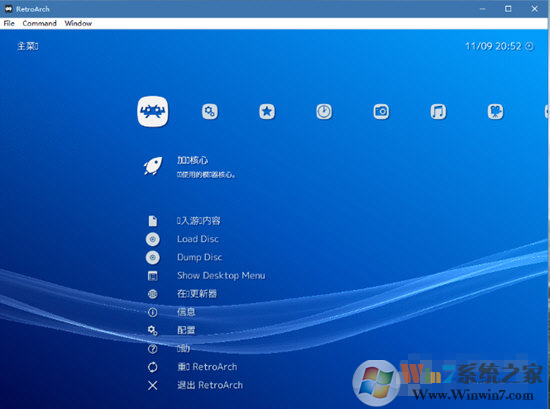The height and width of the screenshot is (409, 550).
Task: Click the question mark help icon
Action: 153,349
